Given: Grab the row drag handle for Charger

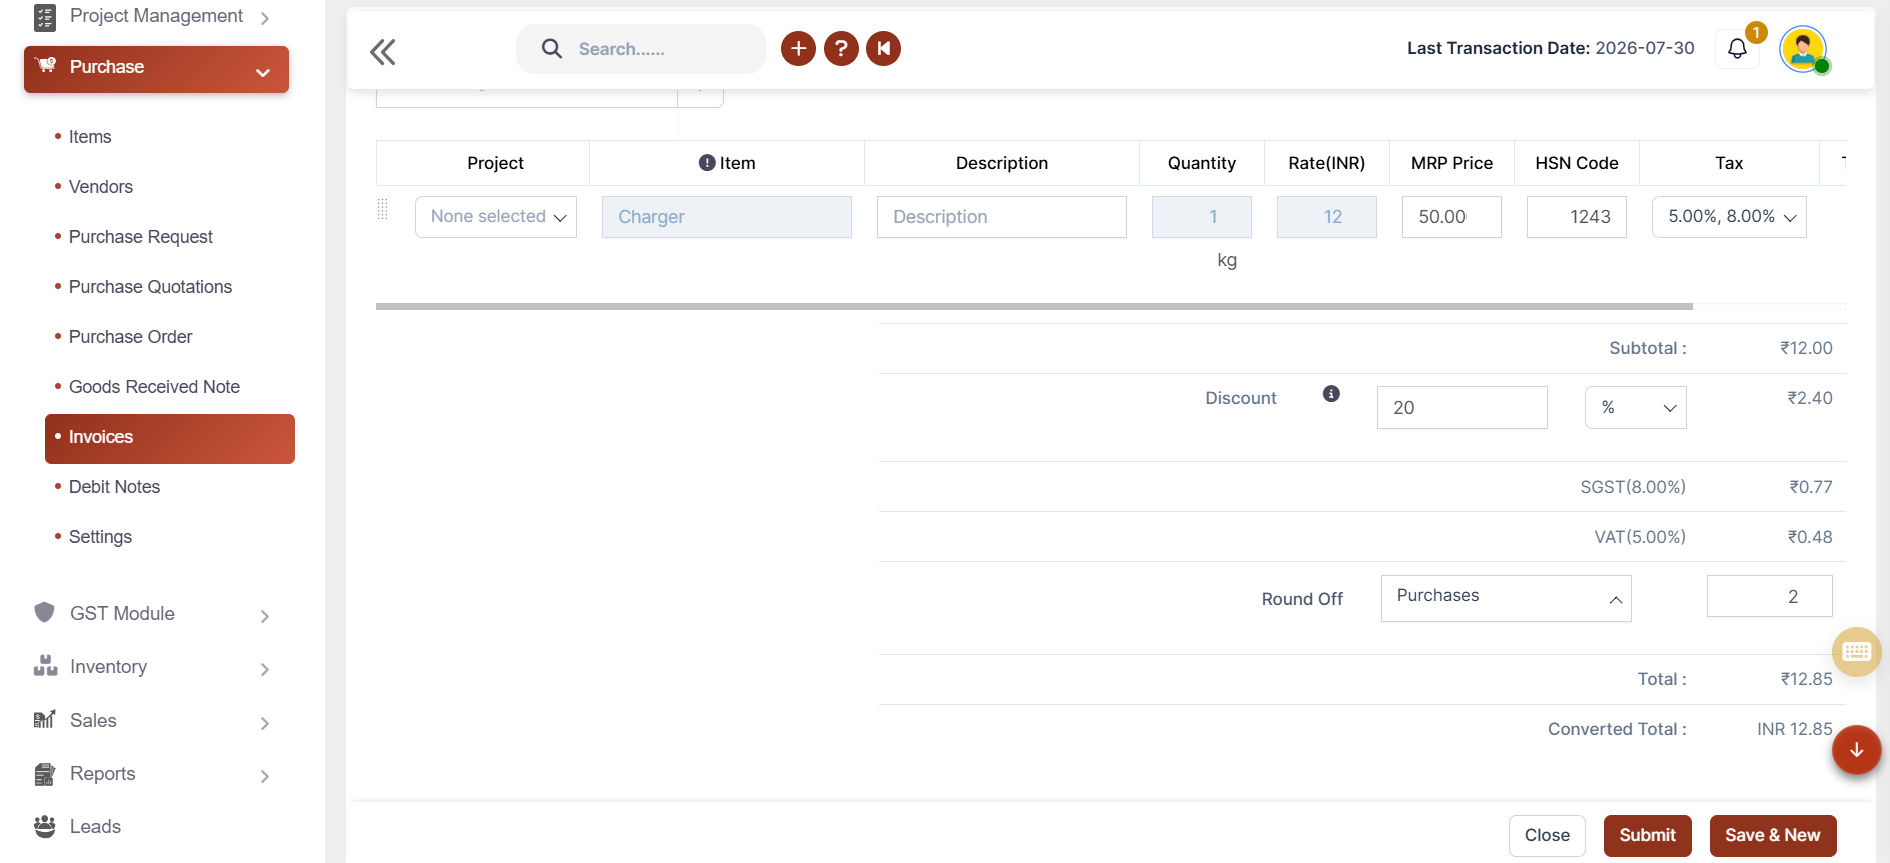Looking at the screenshot, I should pyautogui.click(x=382, y=209).
